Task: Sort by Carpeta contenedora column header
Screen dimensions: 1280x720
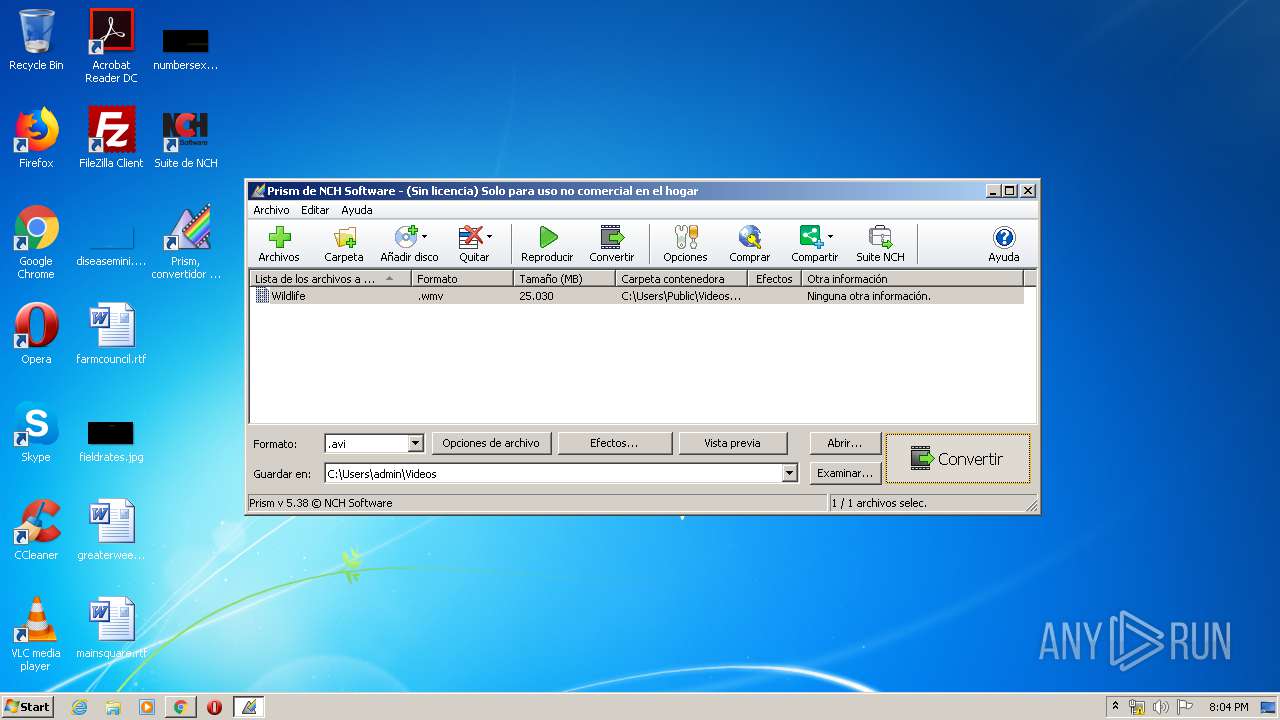Action: pyautogui.click(x=681, y=279)
